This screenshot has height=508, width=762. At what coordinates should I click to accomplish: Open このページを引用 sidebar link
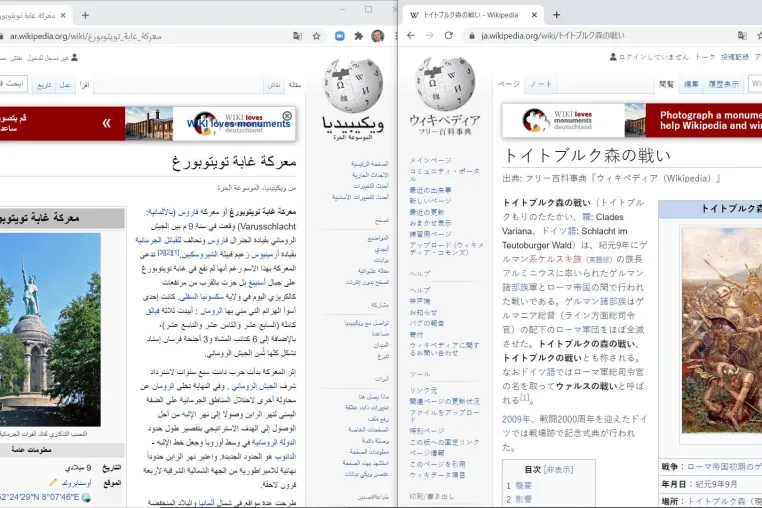pos(437,464)
